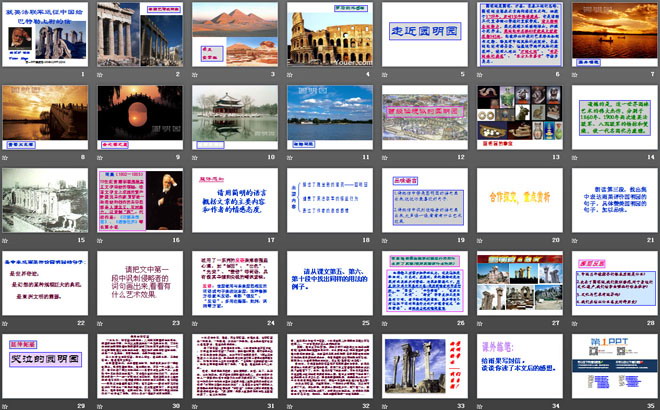The width and height of the screenshot is (660, 410).
Task: Select slide 10 snowy pavilion photo
Action: tap(235, 117)
